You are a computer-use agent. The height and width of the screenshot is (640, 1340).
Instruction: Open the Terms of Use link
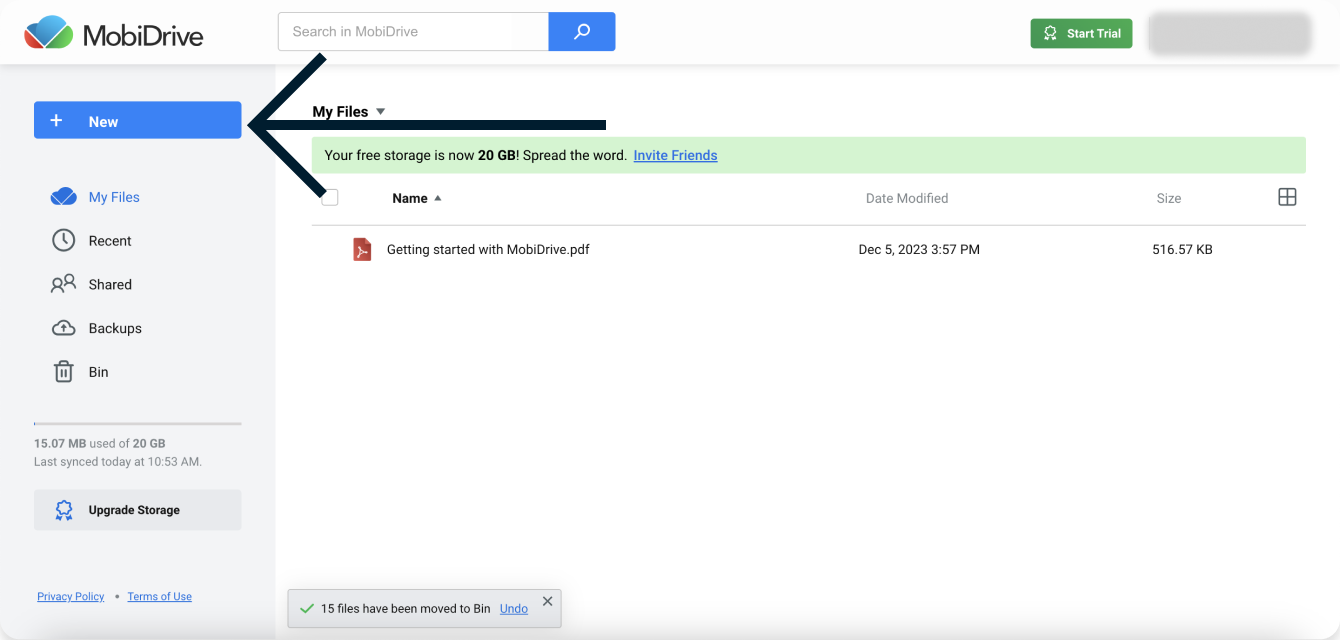tap(160, 597)
